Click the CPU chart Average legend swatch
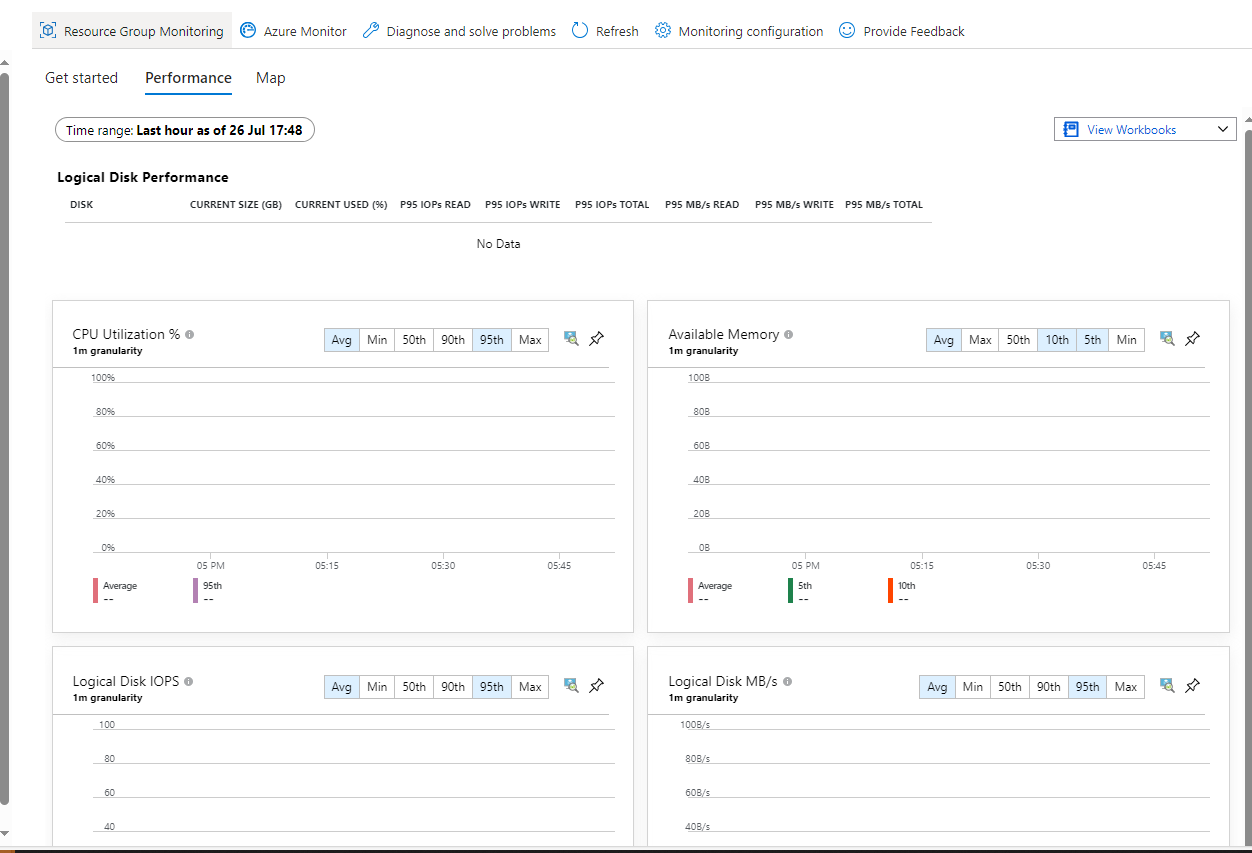The width and height of the screenshot is (1252, 853). pos(96,591)
